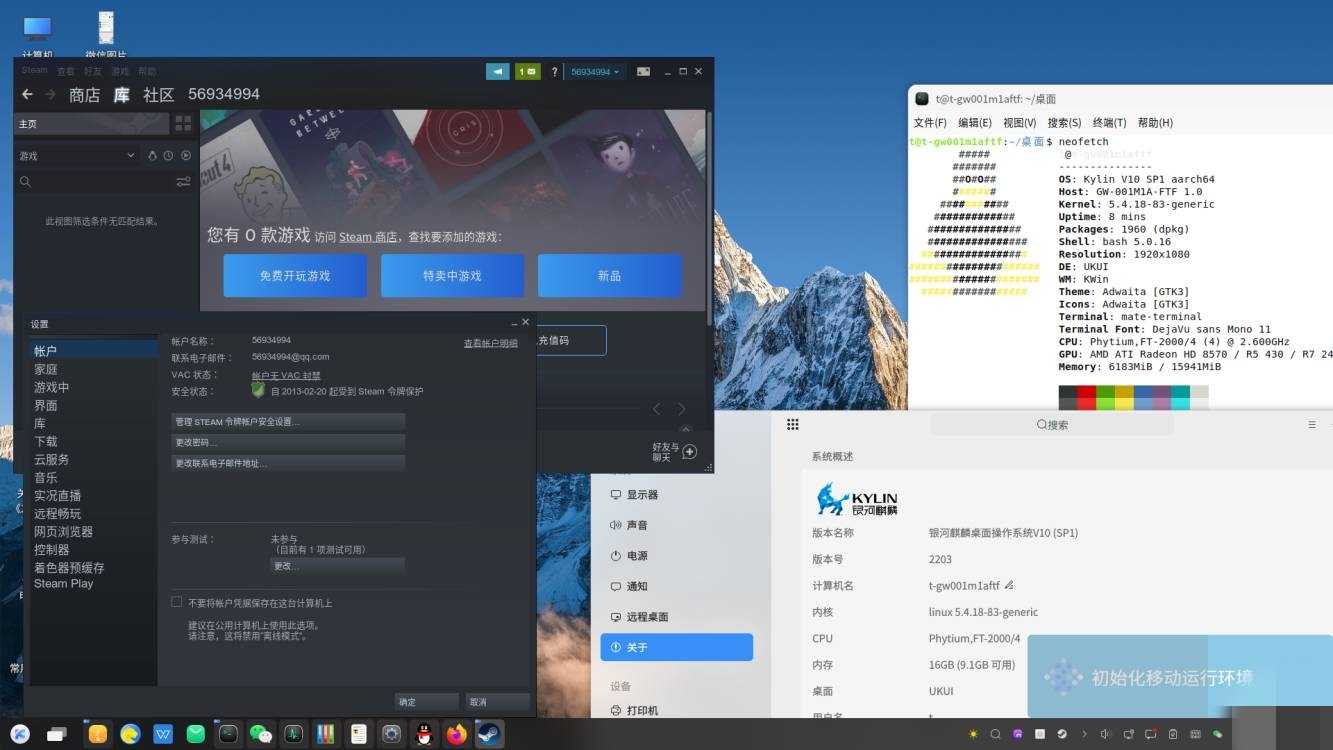Viewport: 1333px width, 750px height.
Task: Switch to 商店 tab in Steam
Action: [x=84, y=94]
